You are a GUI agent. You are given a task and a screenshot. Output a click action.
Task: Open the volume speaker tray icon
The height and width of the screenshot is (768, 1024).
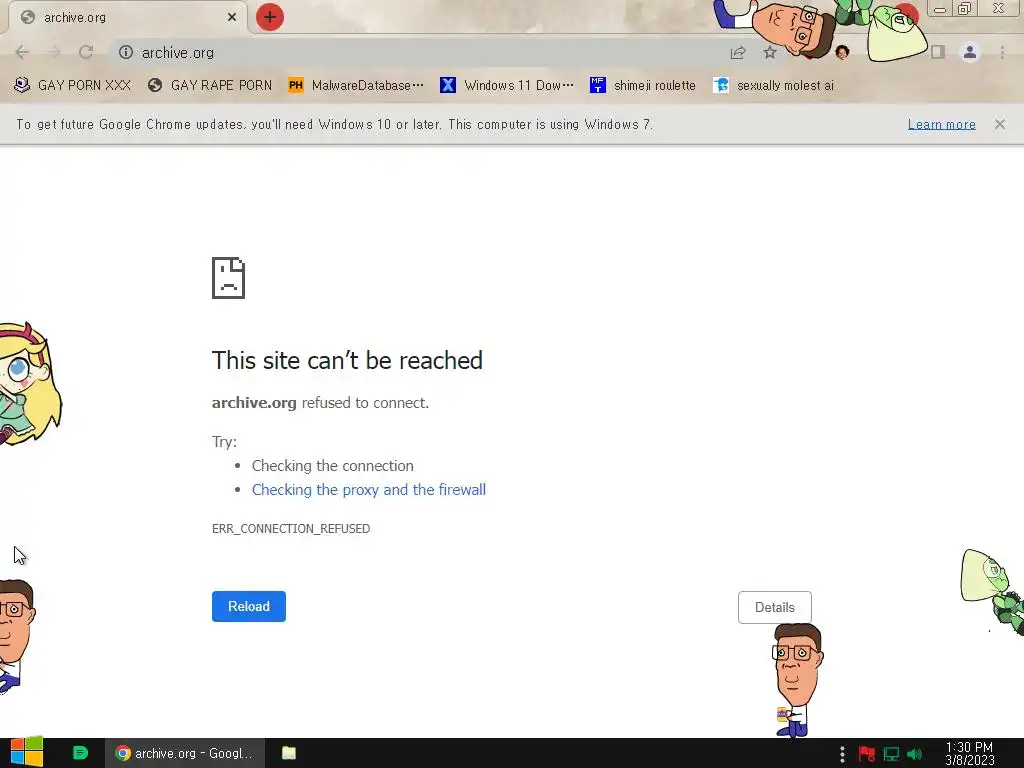[x=914, y=754]
